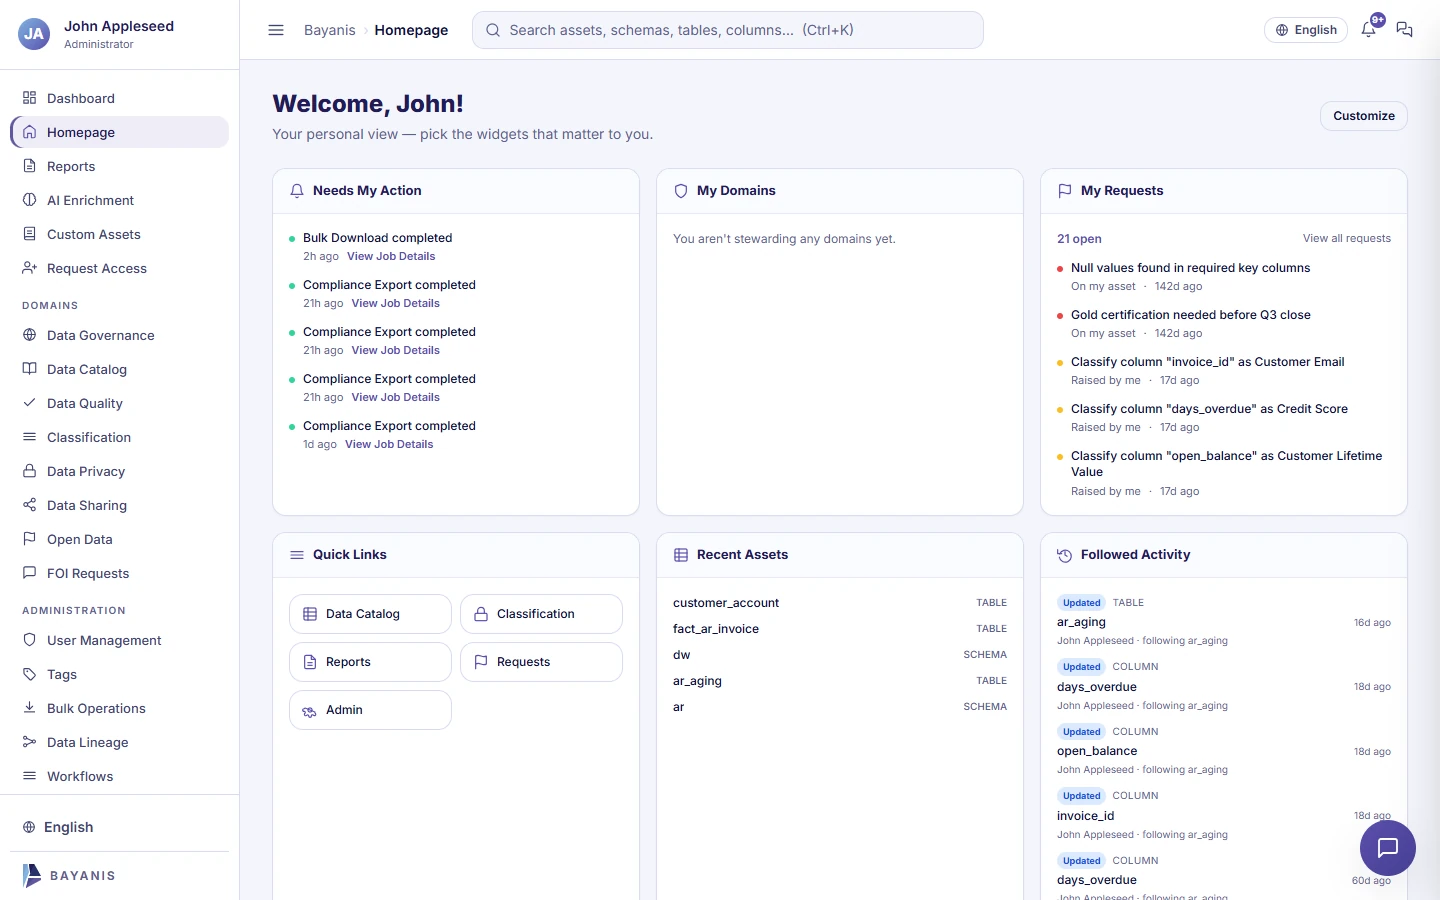Click the Request Access user-plus icon
Image resolution: width=1440 pixels, height=900 pixels.
29,268
